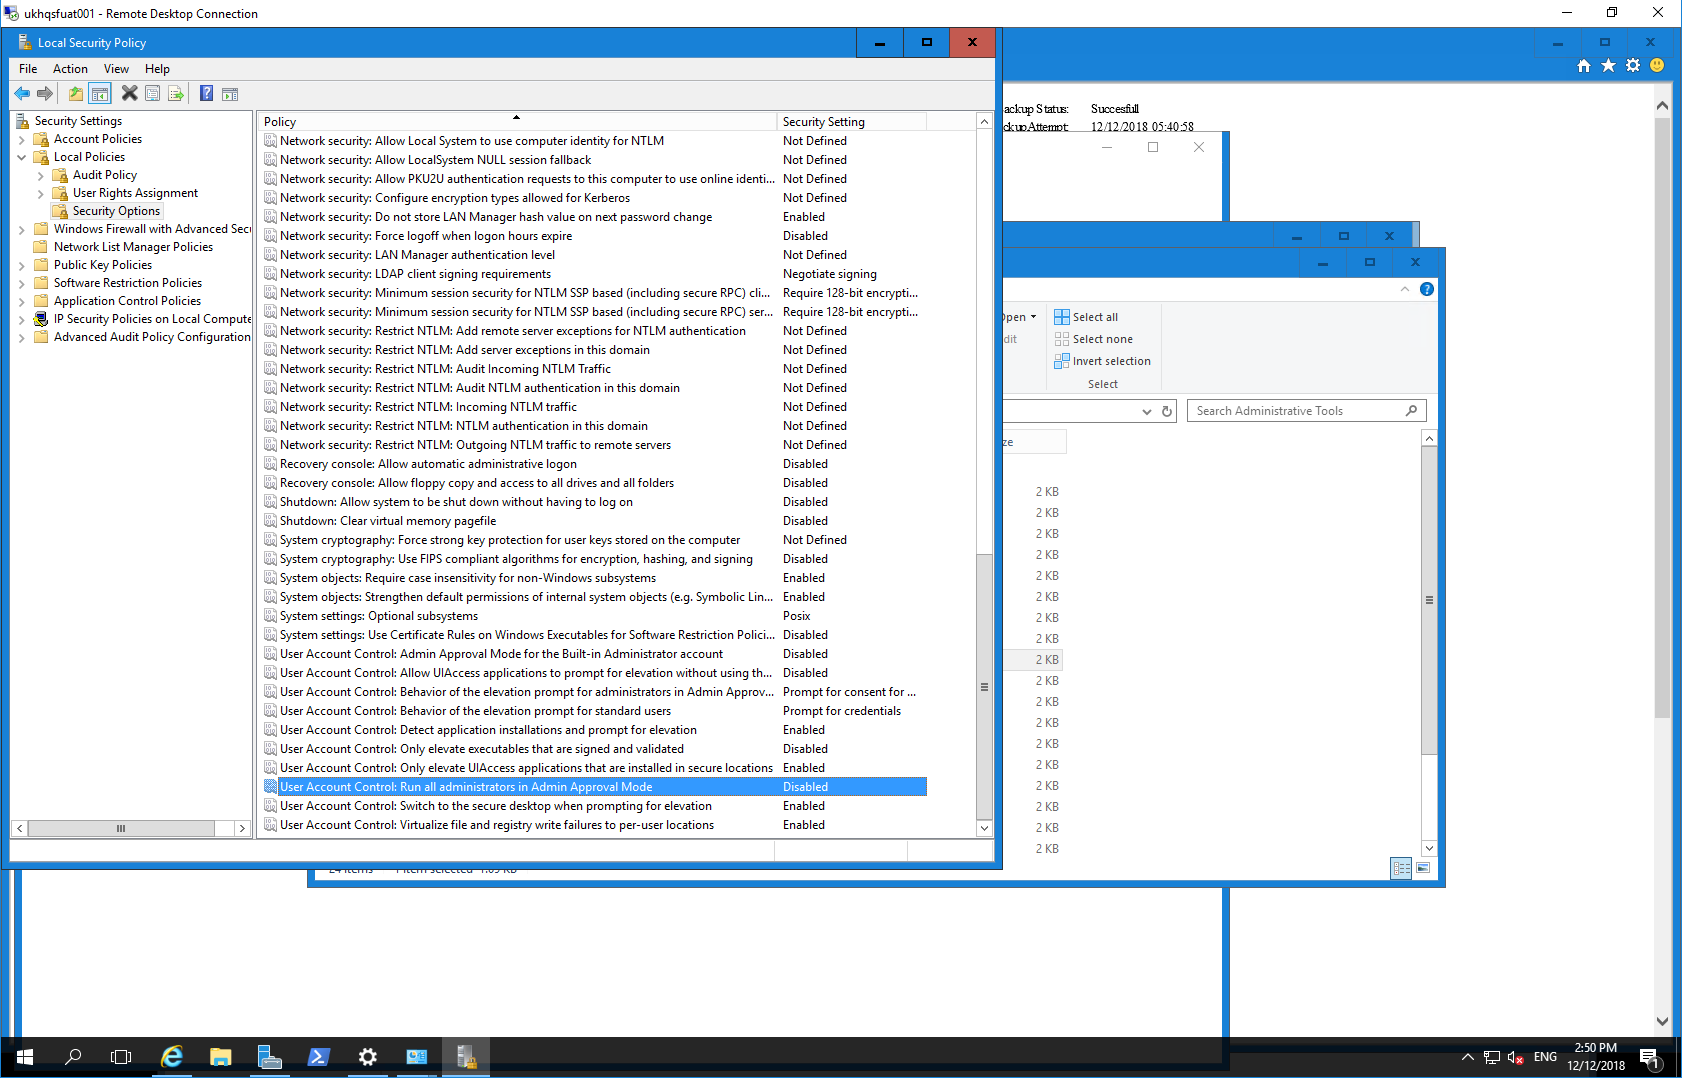Click the Up one level folder icon

76,93
